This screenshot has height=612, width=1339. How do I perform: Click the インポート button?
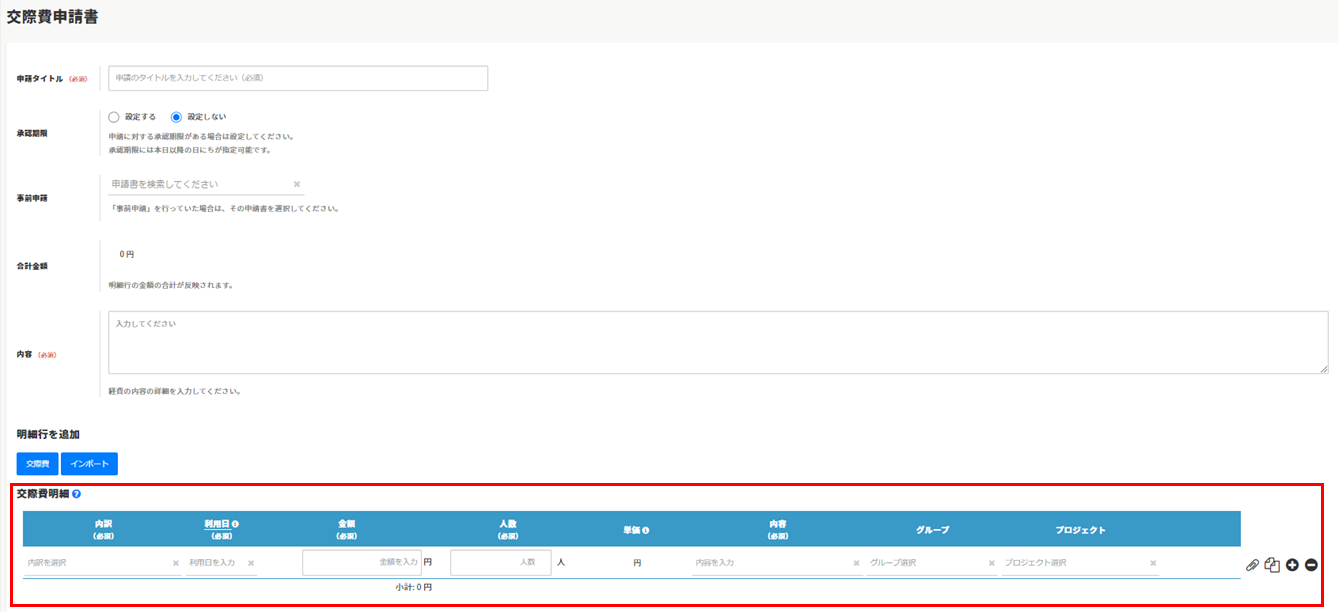point(89,464)
